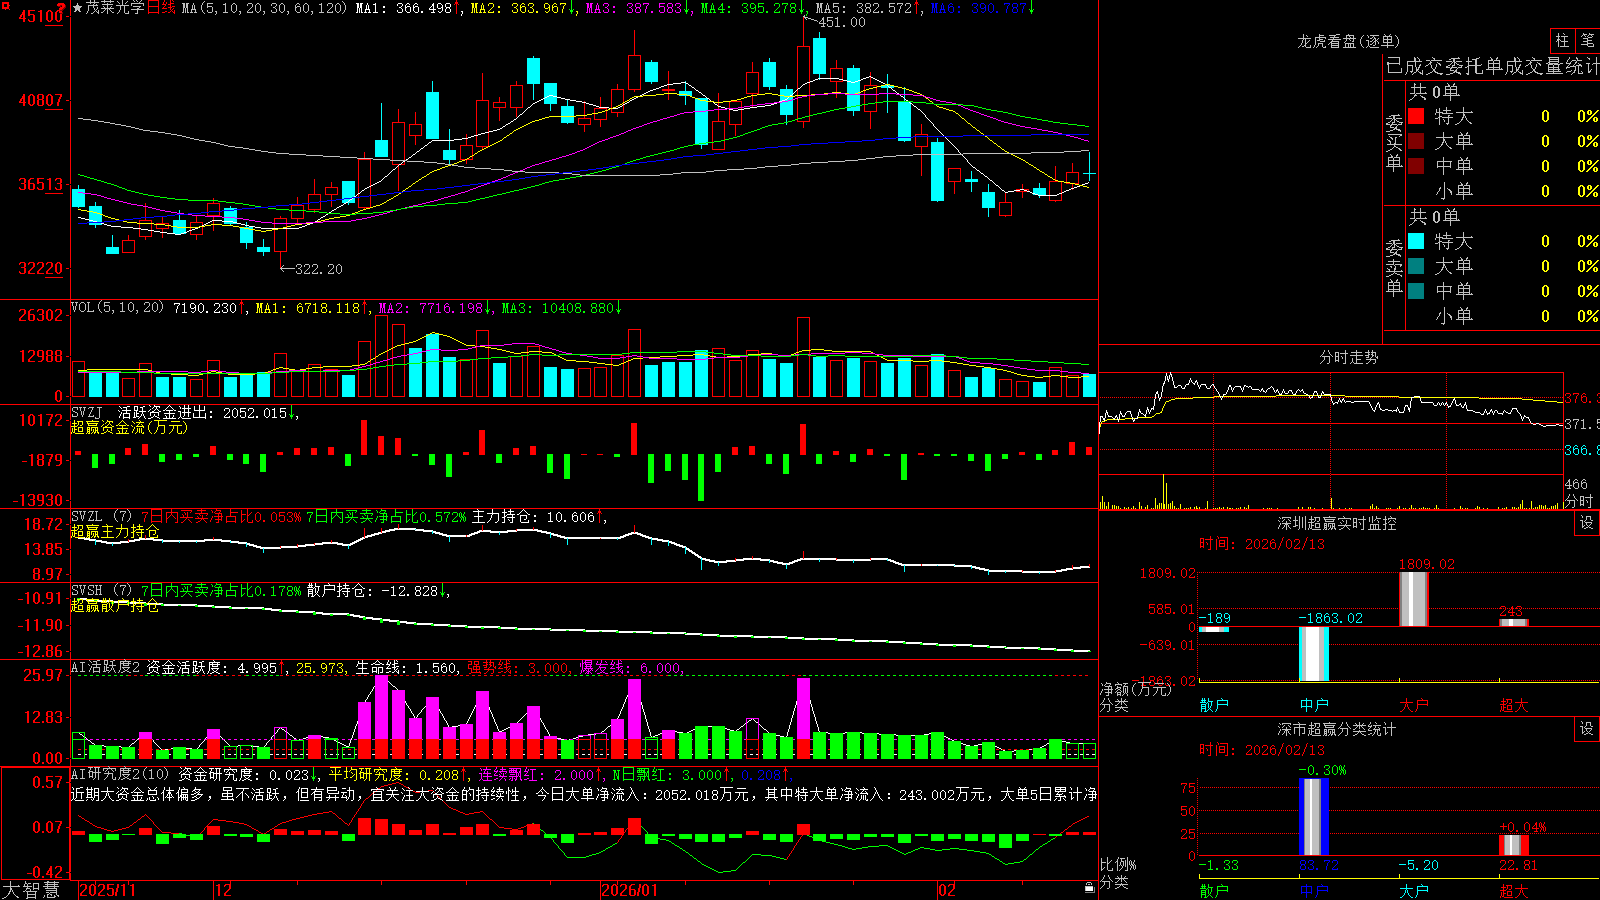Image resolution: width=1600 pixels, height=900 pixels.
Task: Click the 深市超赢分类统计 panel title
Action: point(1336,729)
